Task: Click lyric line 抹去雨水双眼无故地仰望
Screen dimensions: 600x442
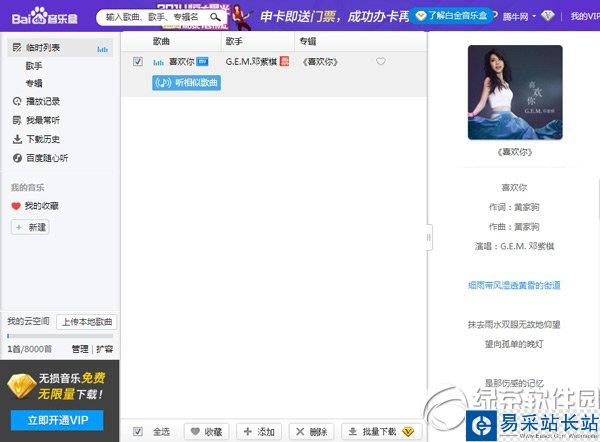Action: point(514,325)
